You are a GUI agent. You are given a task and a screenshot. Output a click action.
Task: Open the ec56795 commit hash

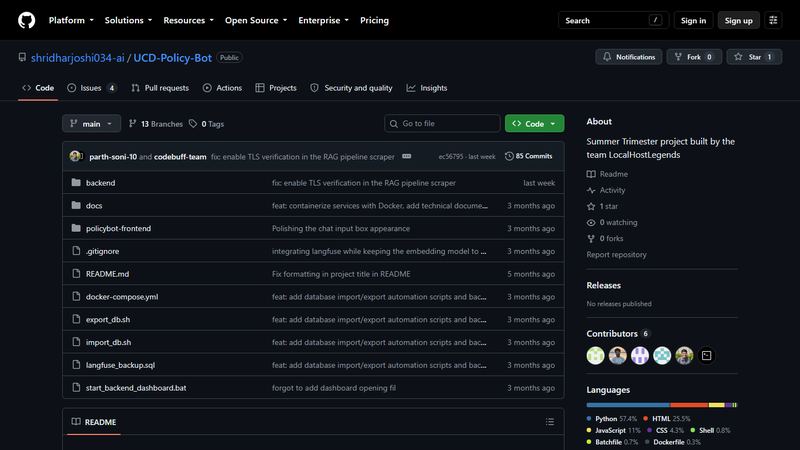(451, 157)
